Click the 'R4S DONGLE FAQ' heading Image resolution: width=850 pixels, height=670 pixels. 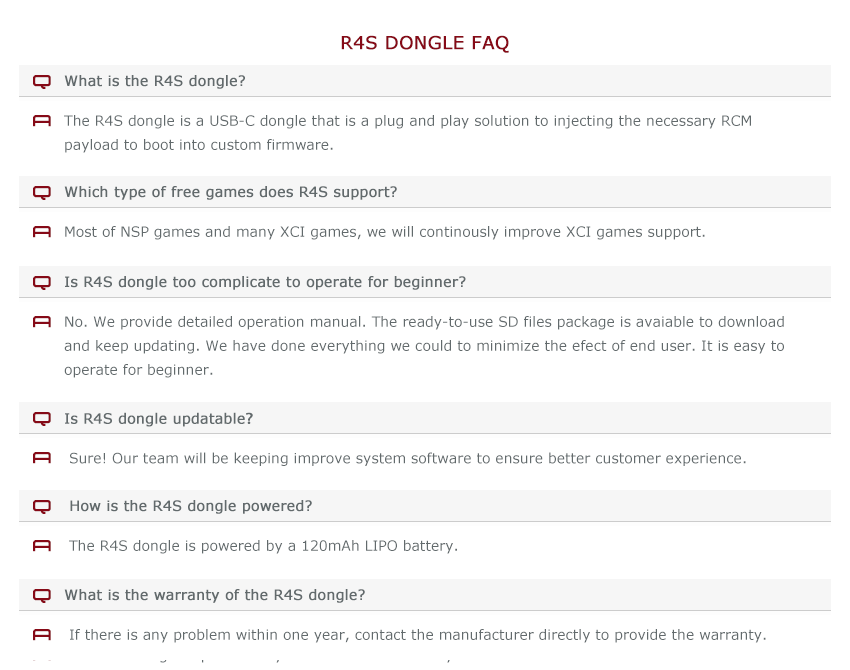click(x=425, y=43)
